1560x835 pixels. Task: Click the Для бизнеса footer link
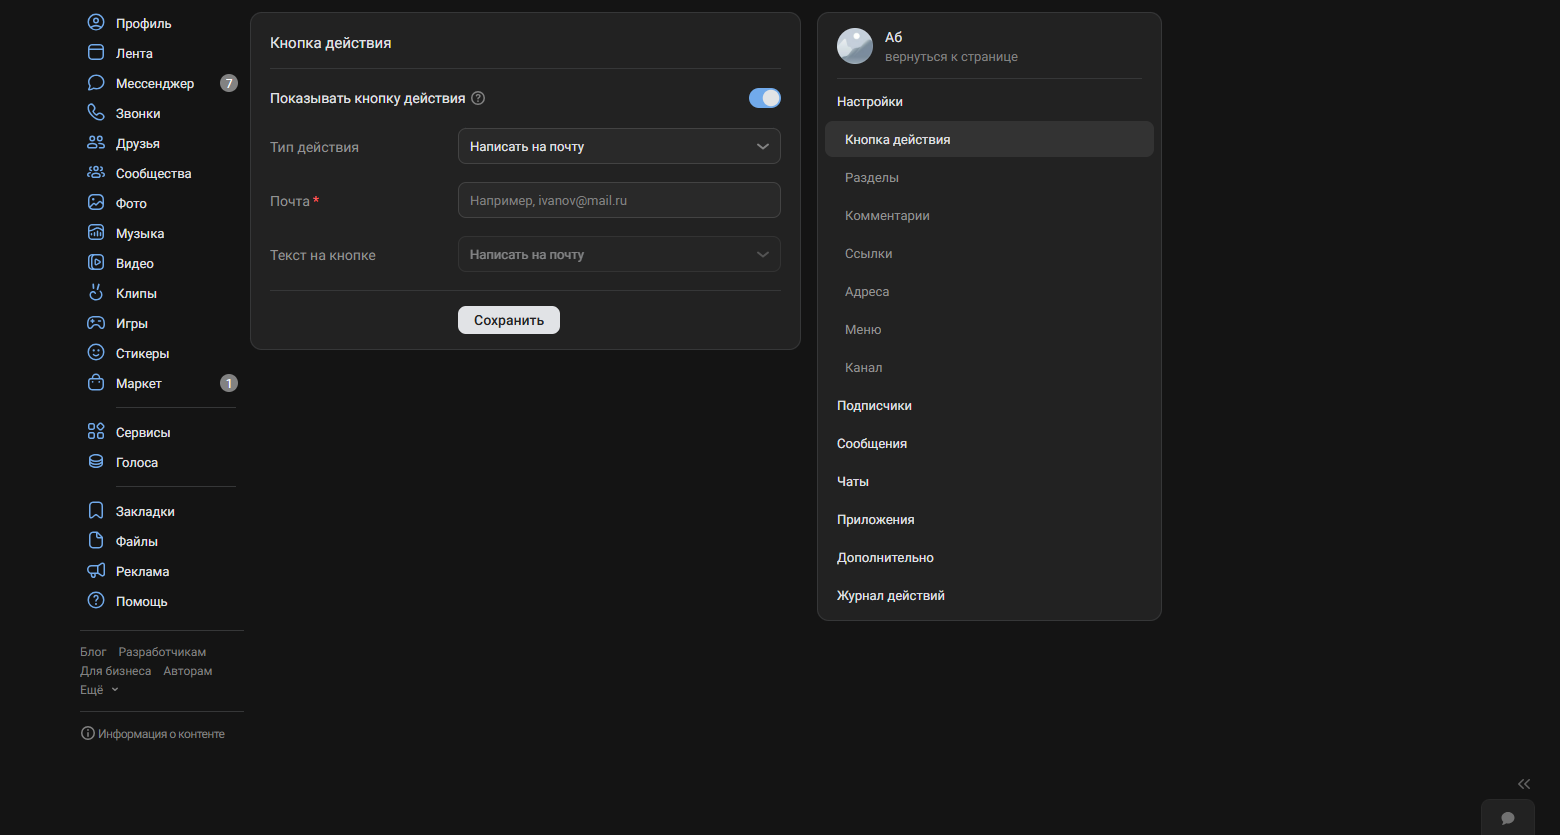pyautogui.click(x=116, y=671)
